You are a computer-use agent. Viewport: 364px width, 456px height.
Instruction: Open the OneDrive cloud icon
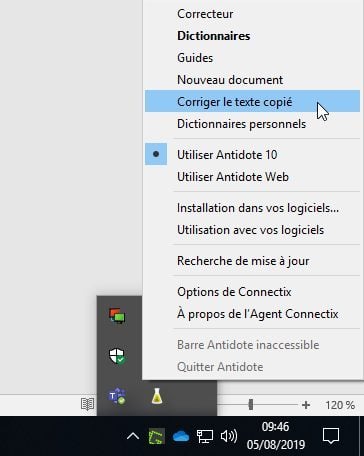pyautogui.click(x=181, y=436)
